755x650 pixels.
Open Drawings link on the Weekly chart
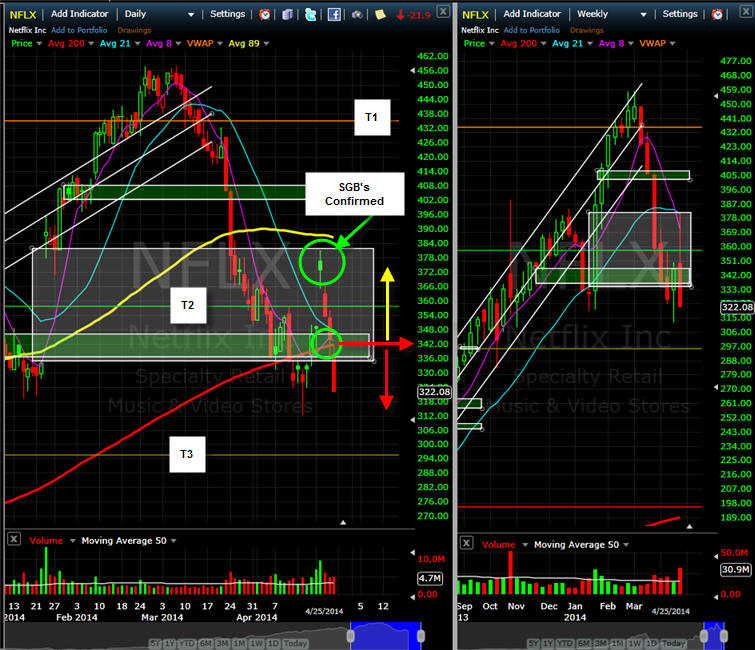pos(587,30)
